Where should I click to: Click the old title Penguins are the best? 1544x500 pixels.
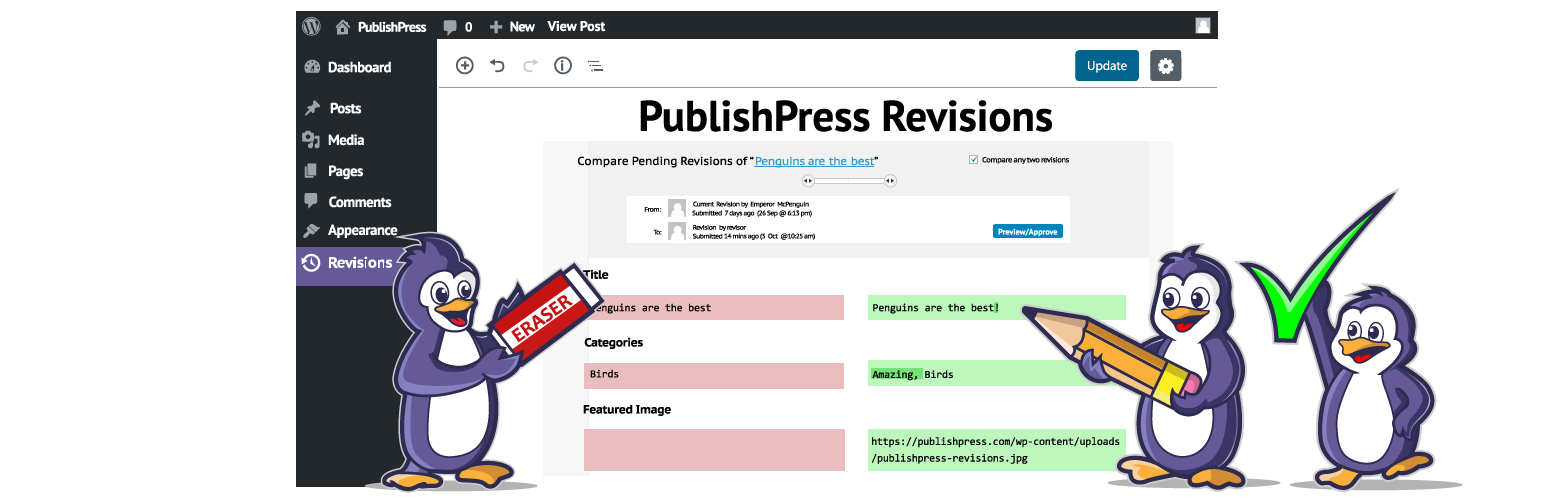click(x=714, y=307)
